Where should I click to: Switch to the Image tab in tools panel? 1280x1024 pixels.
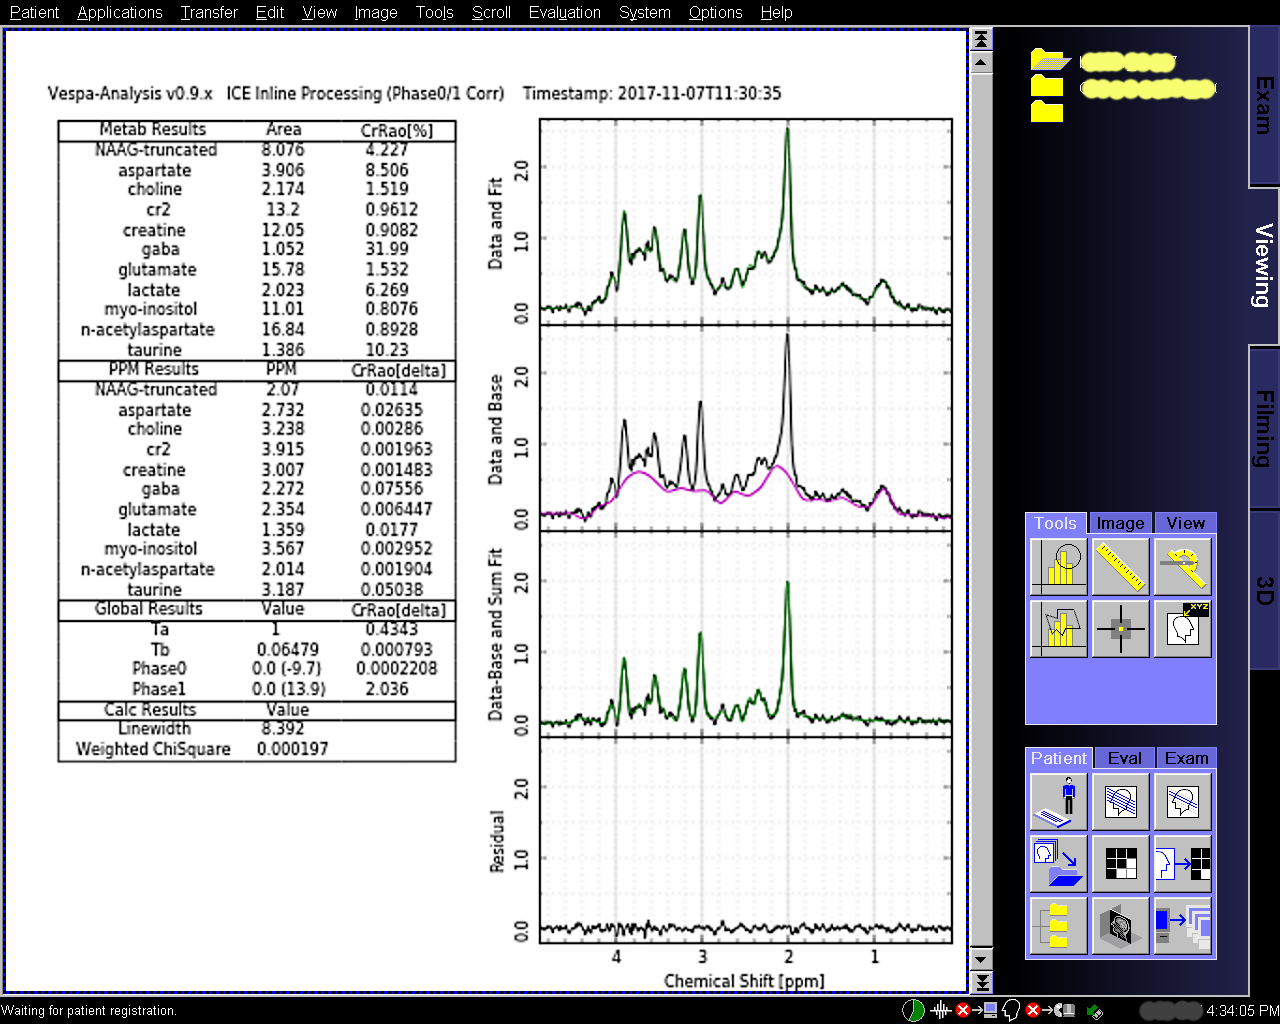pos(1120,523)
